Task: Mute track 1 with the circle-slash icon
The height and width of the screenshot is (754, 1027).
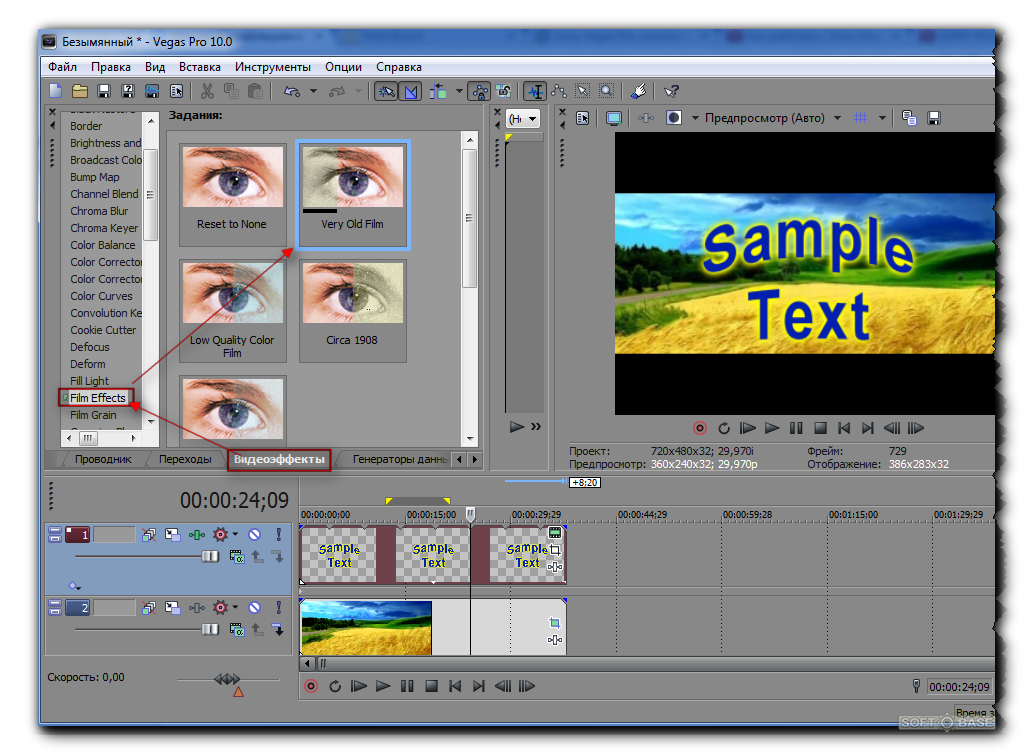Action: pyautogui.click(x=255, y=535)
